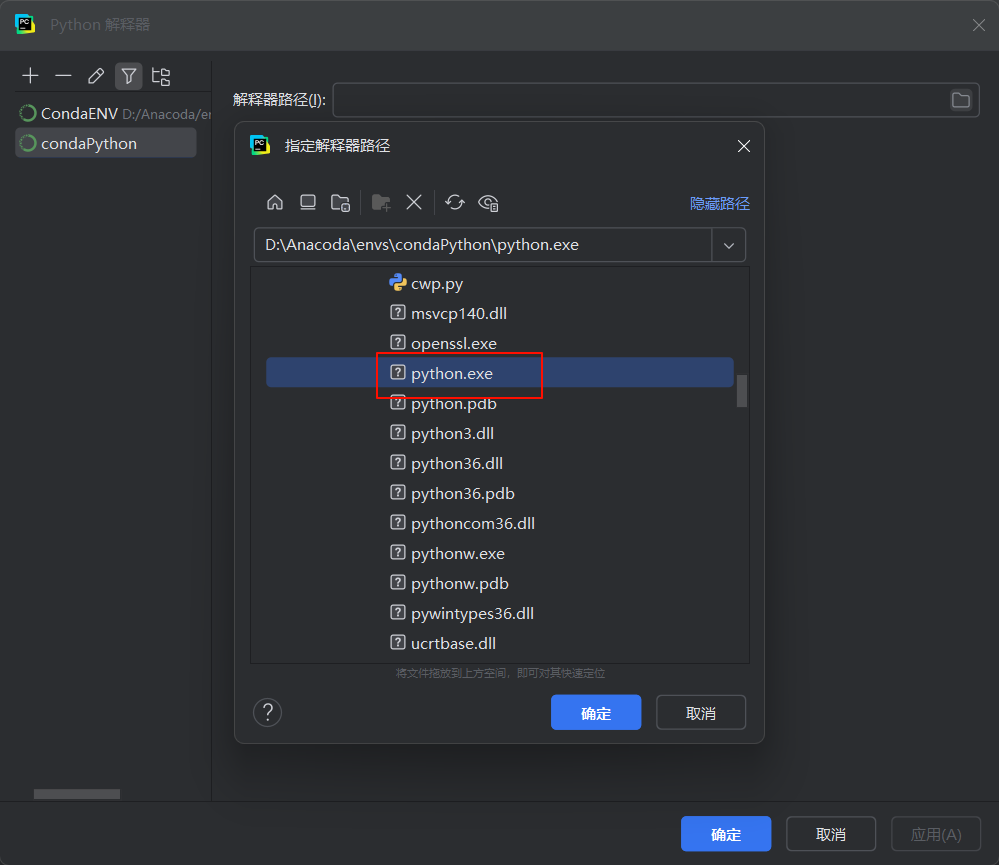Edit interpreter using pencil icon
The width and height of the screenshot is (999, 865).
click(x=96, y=76)
